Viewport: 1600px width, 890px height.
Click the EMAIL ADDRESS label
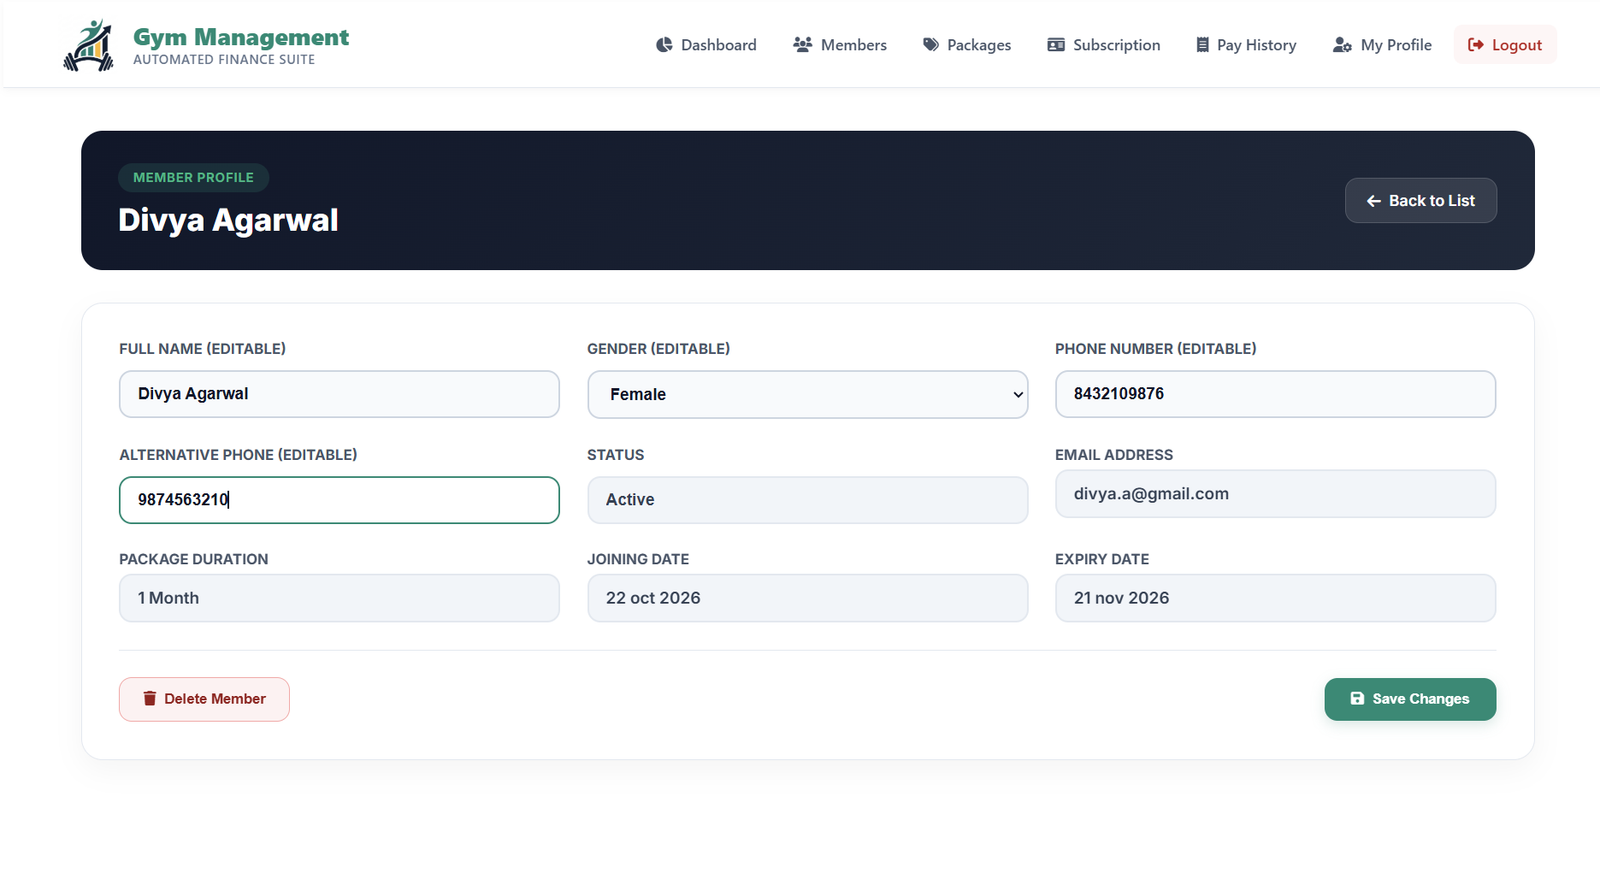(1114, 455)
